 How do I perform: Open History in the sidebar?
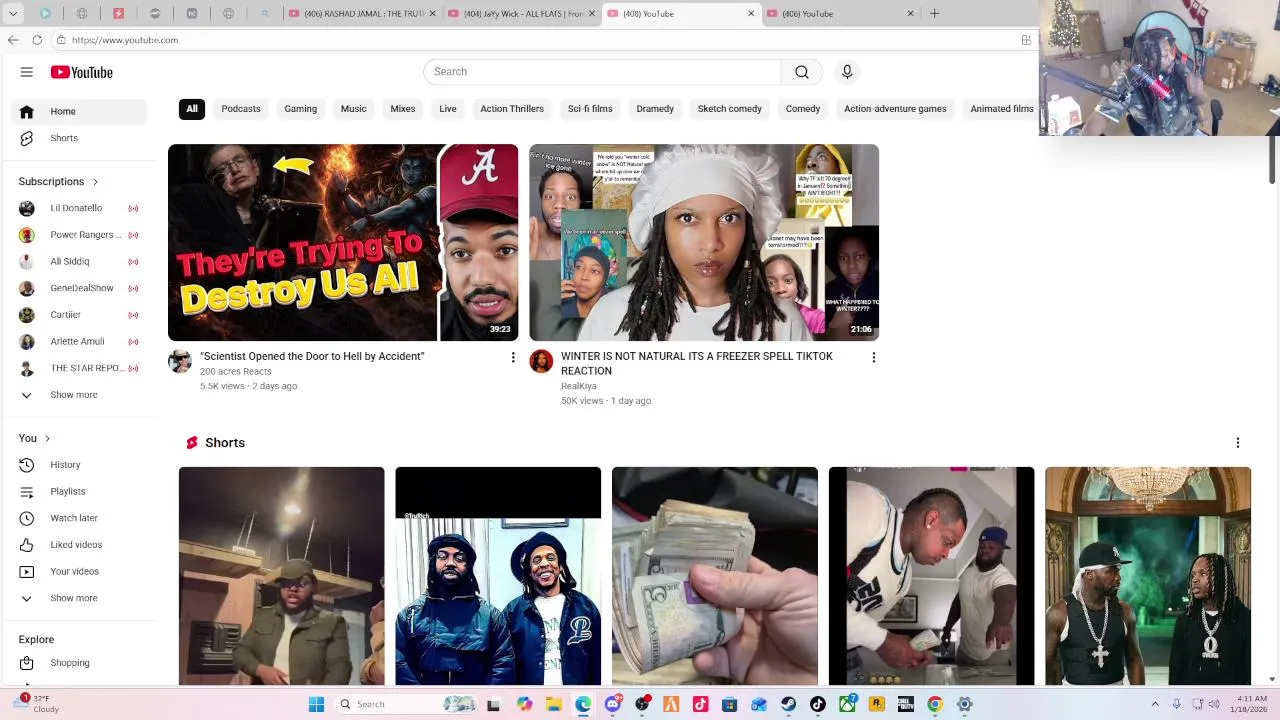point(79,465)
